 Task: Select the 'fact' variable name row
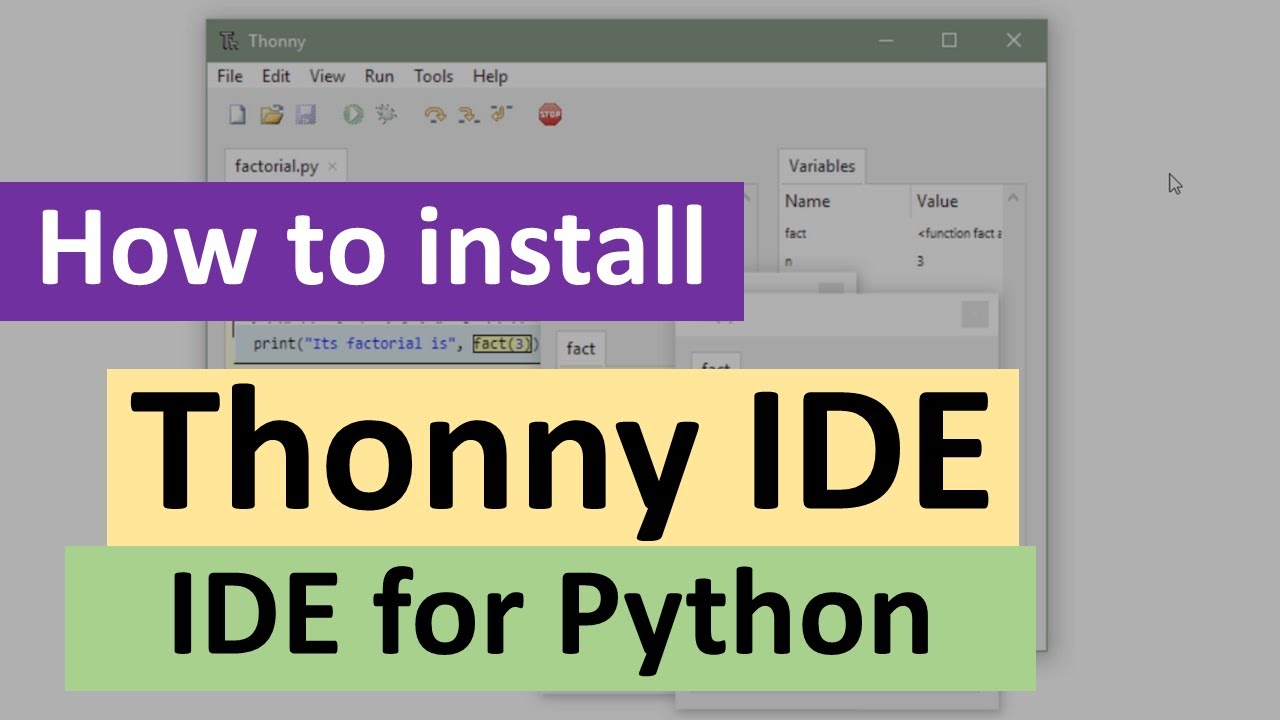coord(796,233)
